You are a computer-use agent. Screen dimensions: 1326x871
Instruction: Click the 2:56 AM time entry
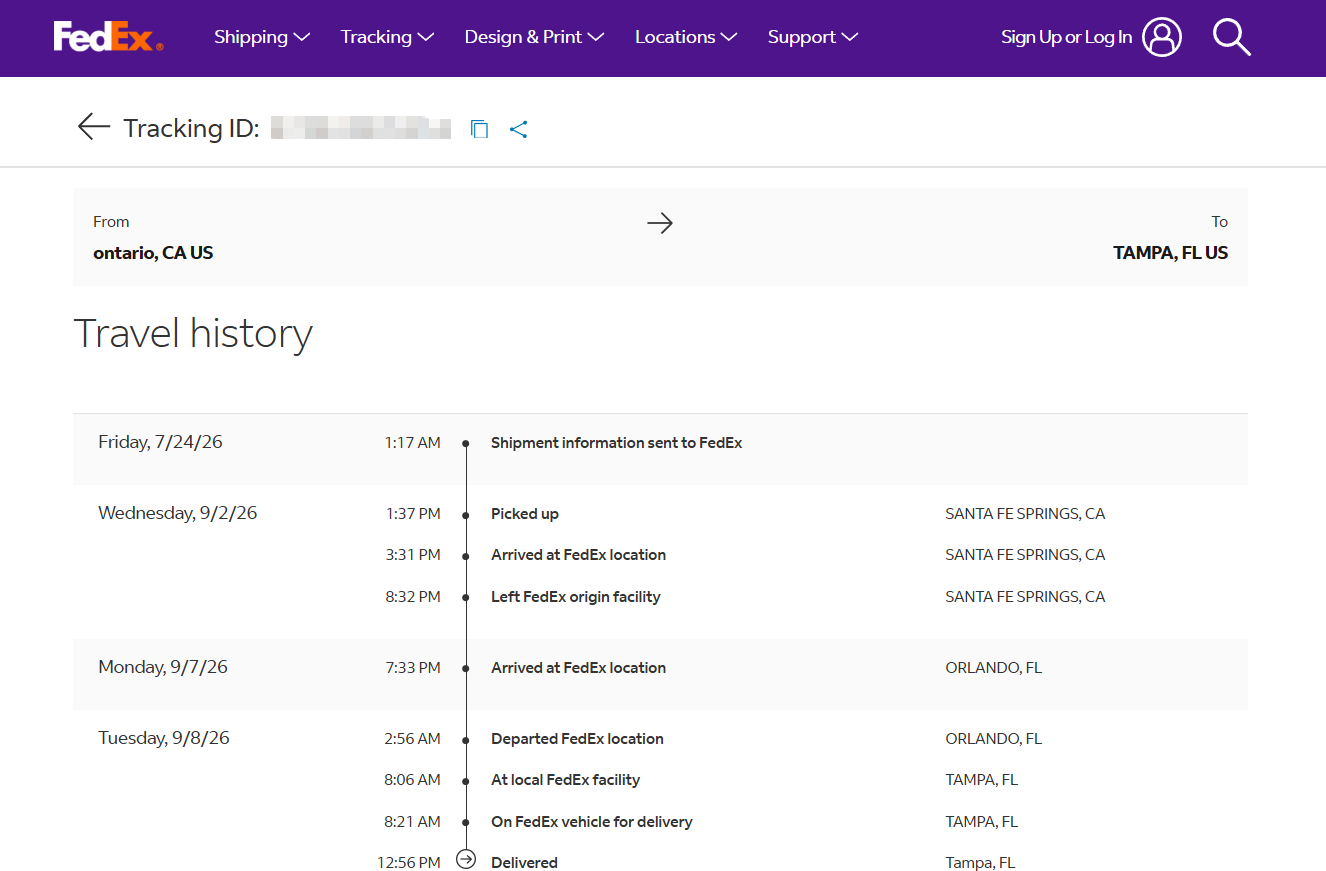[412, 739]
